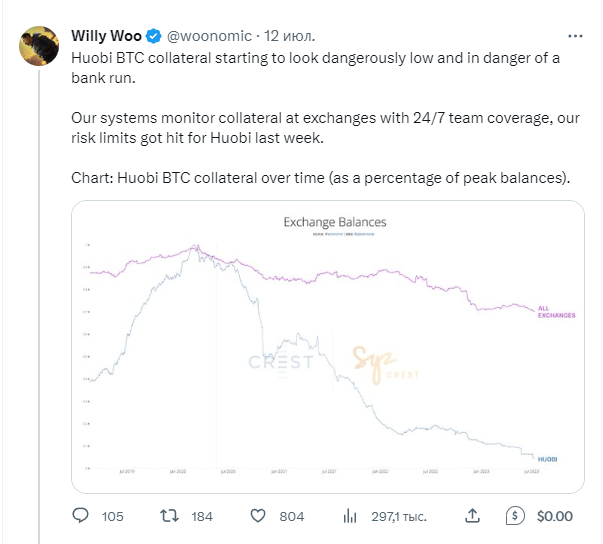
Task: Click the 105 replies count
Action: pyautogui.click(x=112, y=516)
